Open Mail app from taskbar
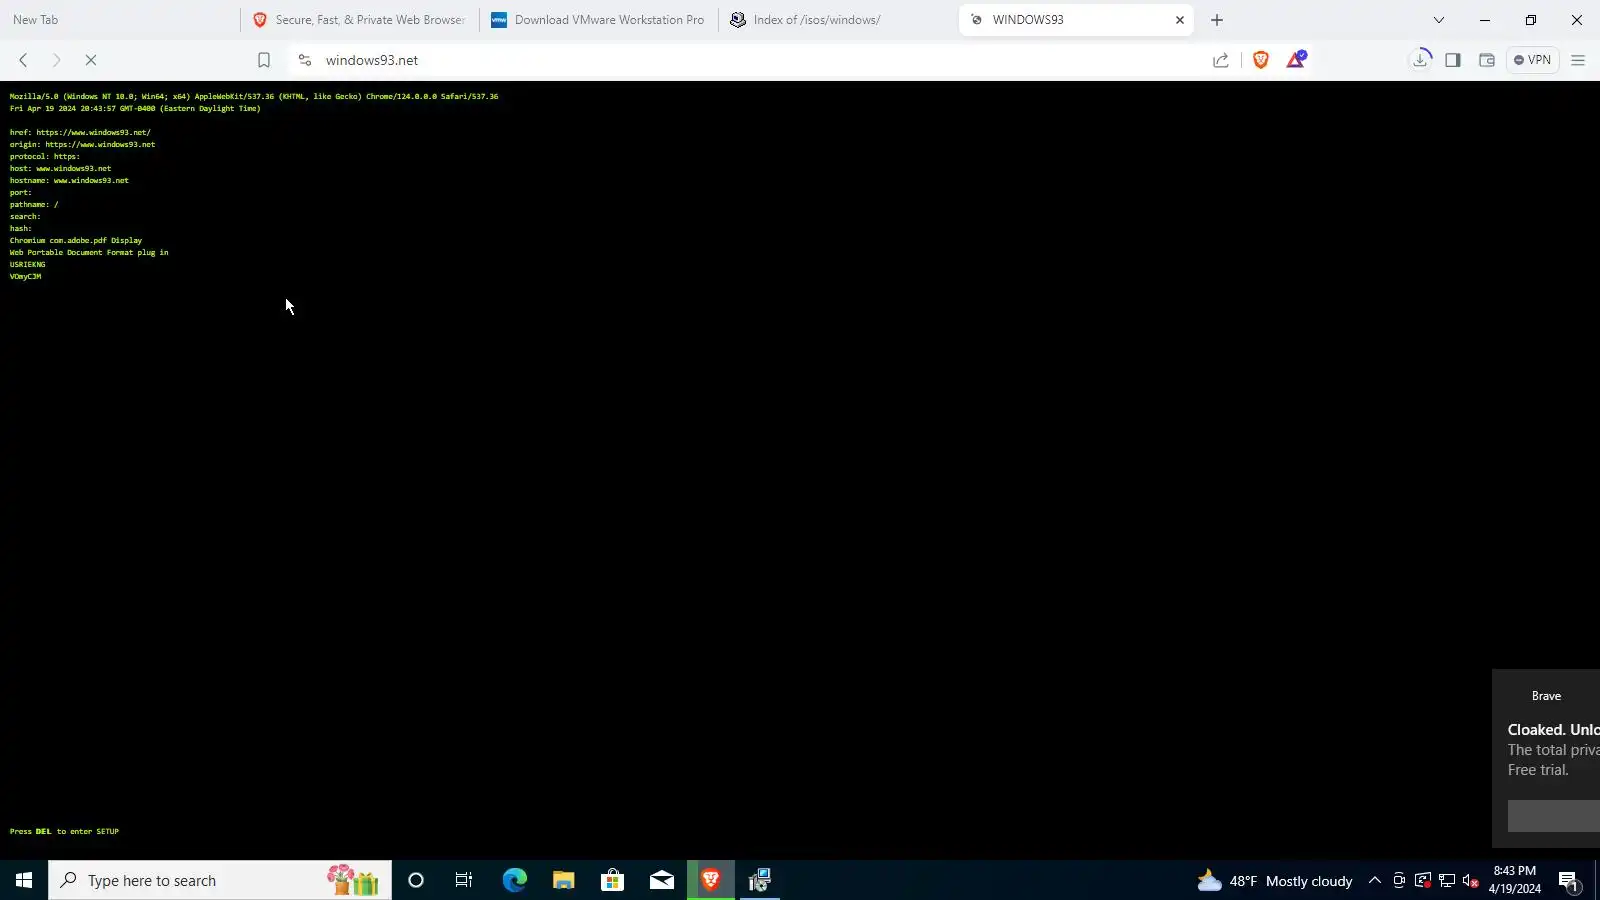Viewport: 1600px width, 900px height. (662, 880)
